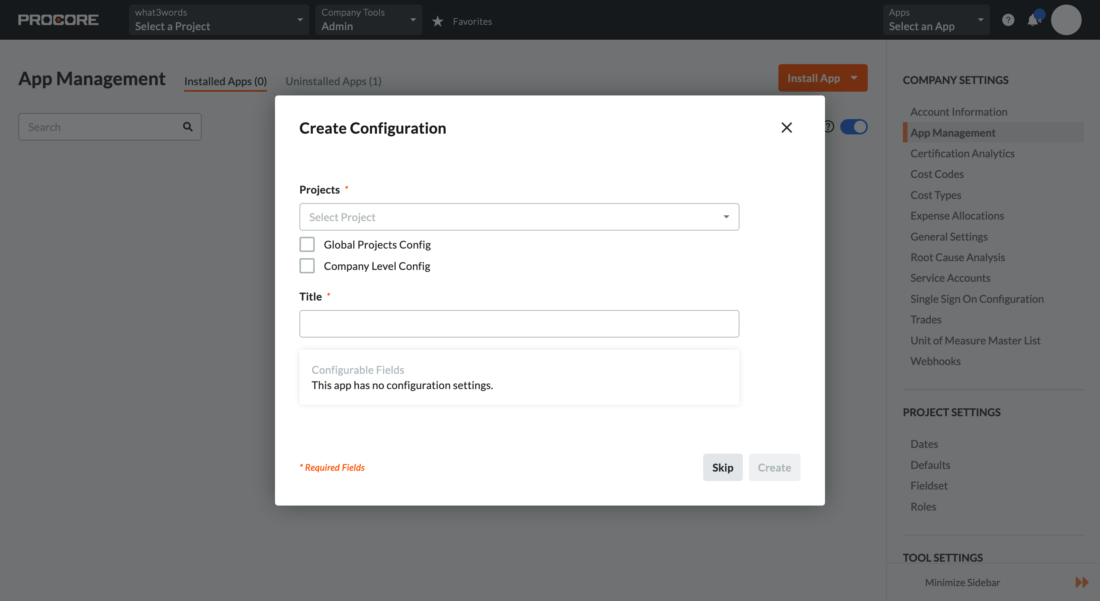This screenshot has height=601, width=1100.
Task: Click the Minimize Sidebar arrows icon
Action: pos(1081,582)
